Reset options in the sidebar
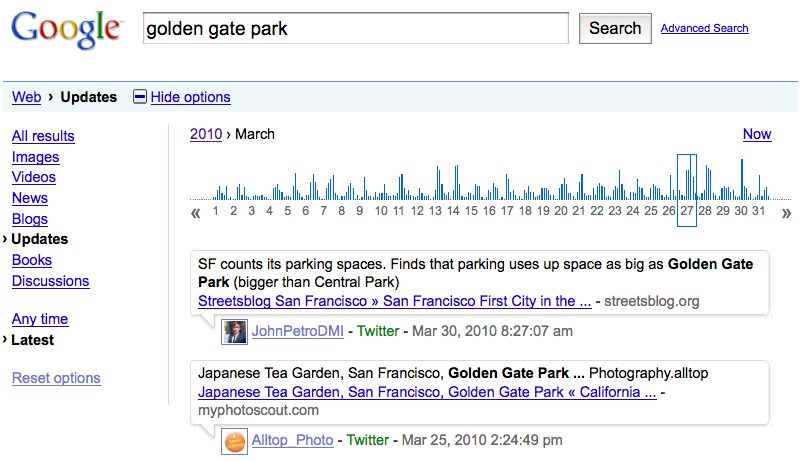800x461 pixels. click(56, 378)
